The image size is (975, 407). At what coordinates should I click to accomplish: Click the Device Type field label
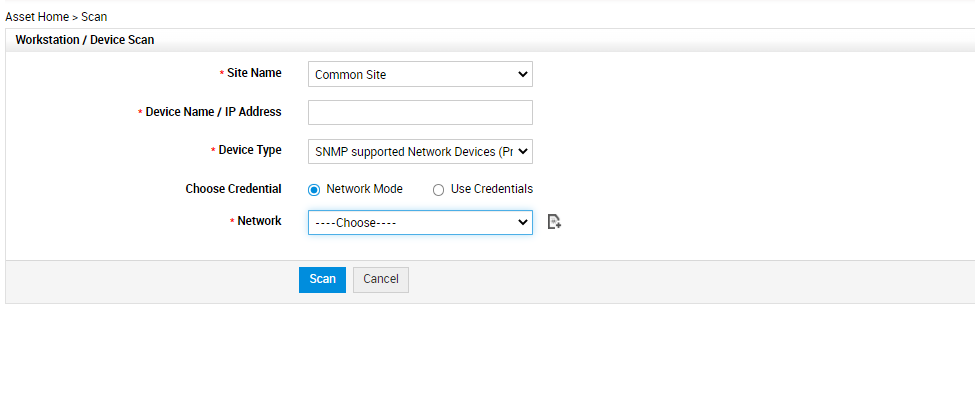click(250, 150)
